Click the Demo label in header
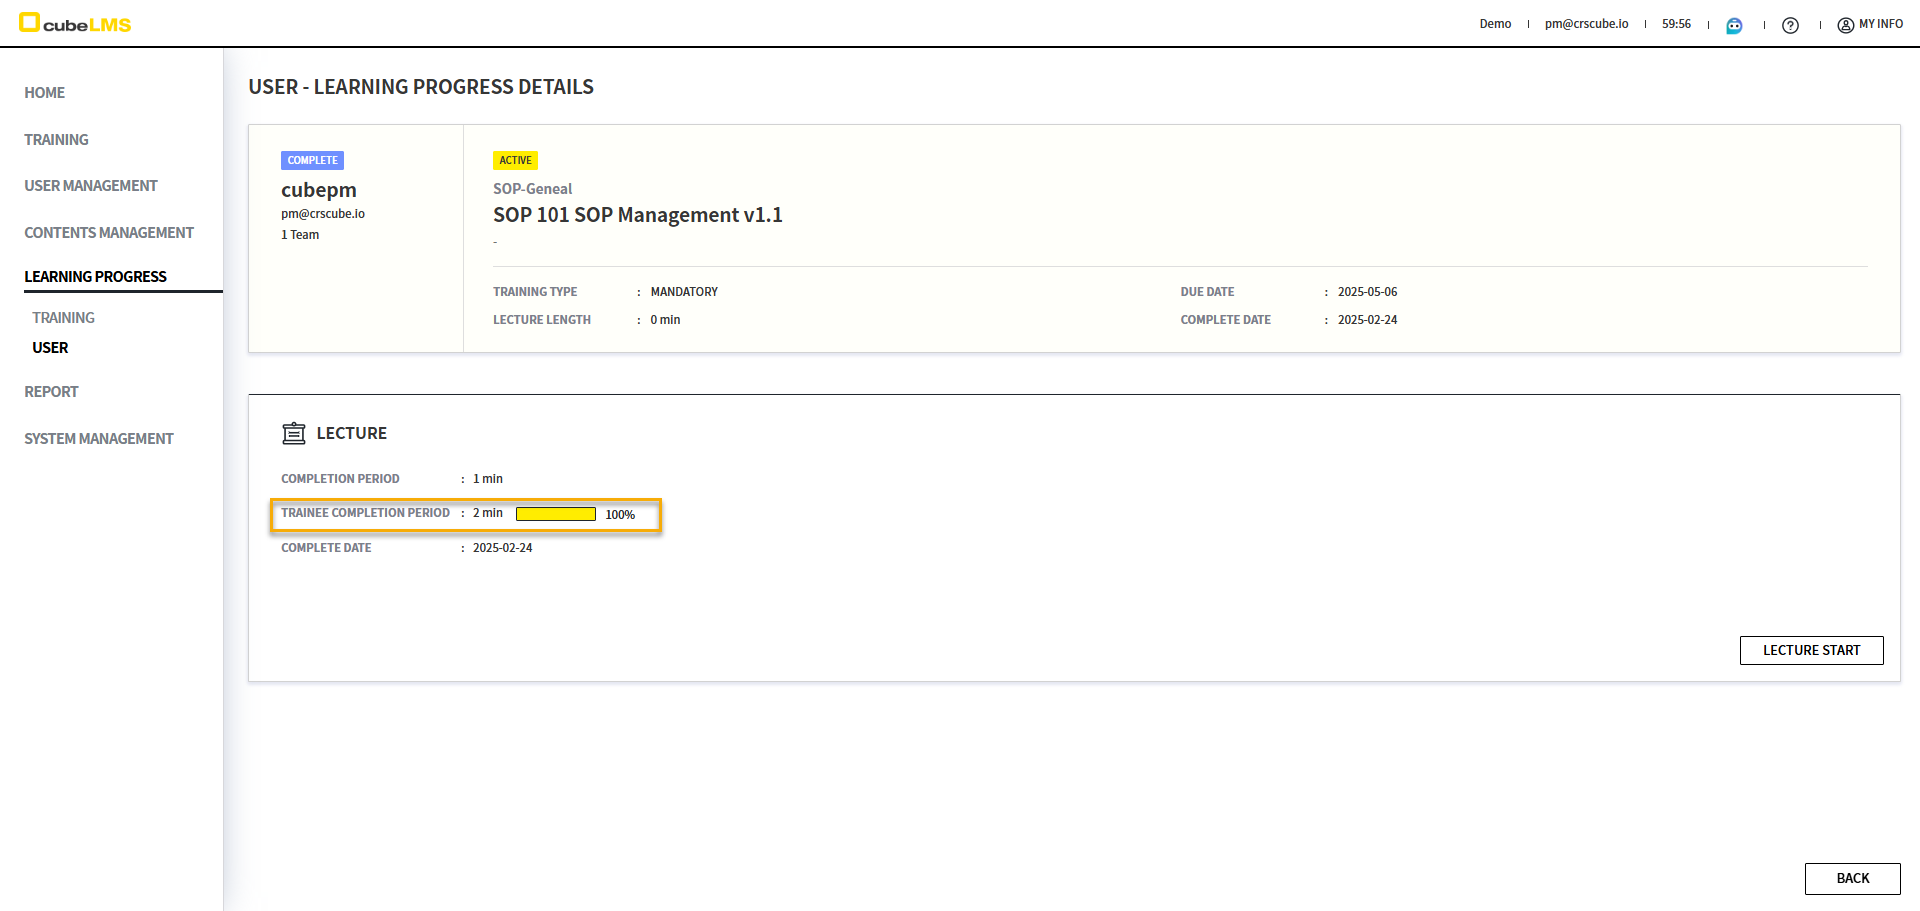The image size is (1920, 911). click(1495, 24)
